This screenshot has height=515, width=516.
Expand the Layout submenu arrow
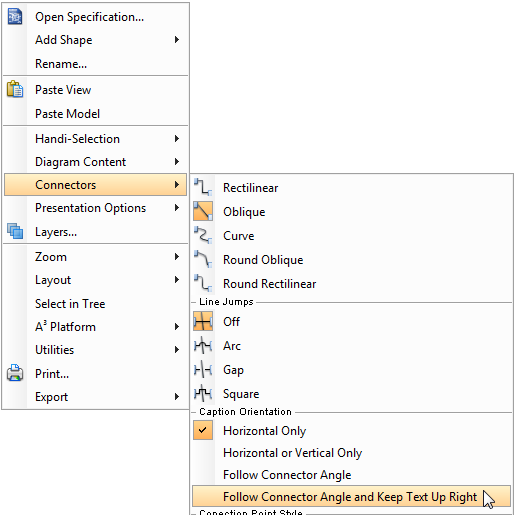[x=177, y=279]
